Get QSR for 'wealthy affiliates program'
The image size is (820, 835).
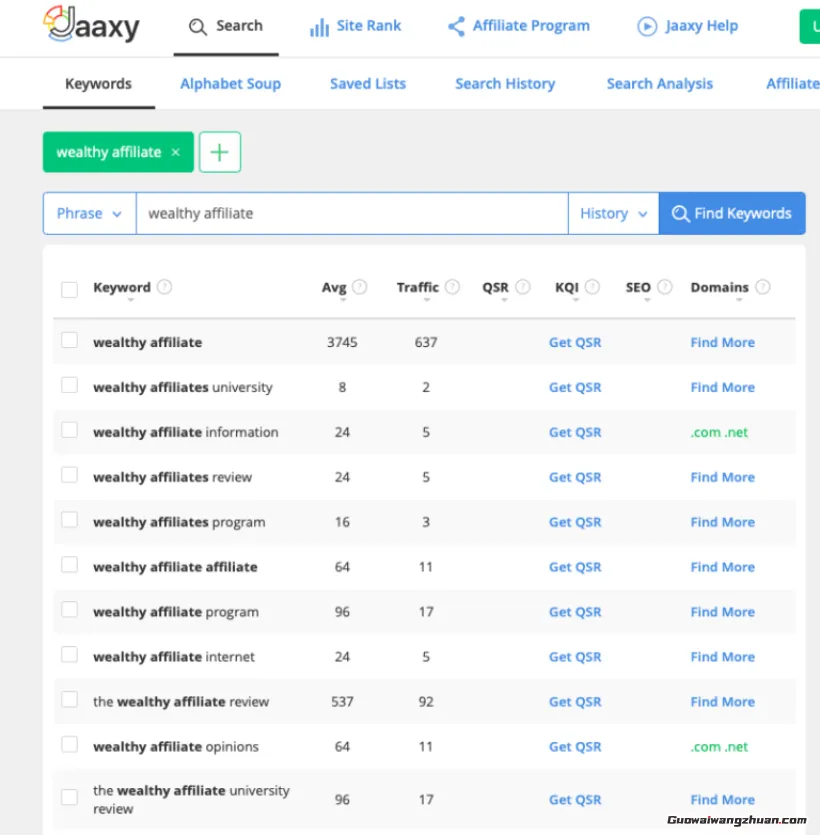pyautogui.click(x=575, y=522)
